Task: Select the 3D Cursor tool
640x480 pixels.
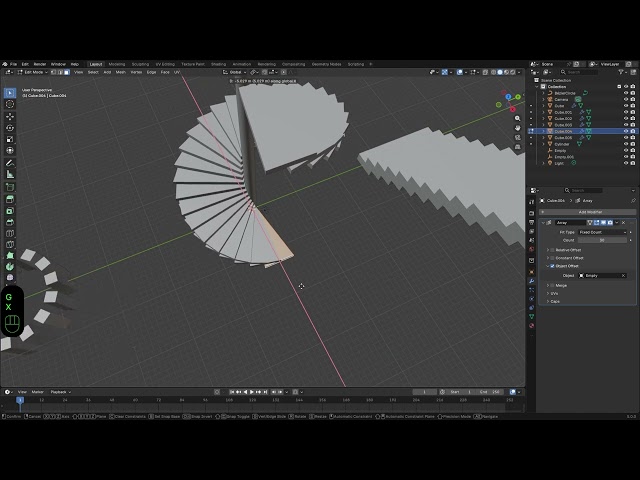Action: pyautogui.click(x=10, y=104)
